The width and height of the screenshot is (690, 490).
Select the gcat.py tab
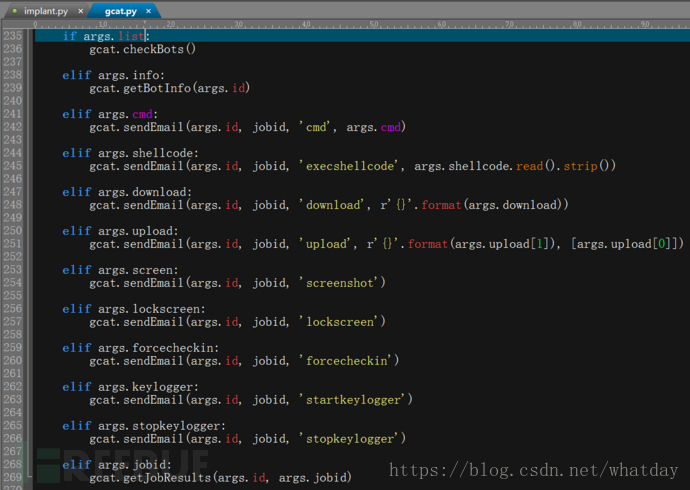pyautogui.click(x=121, y=11)
